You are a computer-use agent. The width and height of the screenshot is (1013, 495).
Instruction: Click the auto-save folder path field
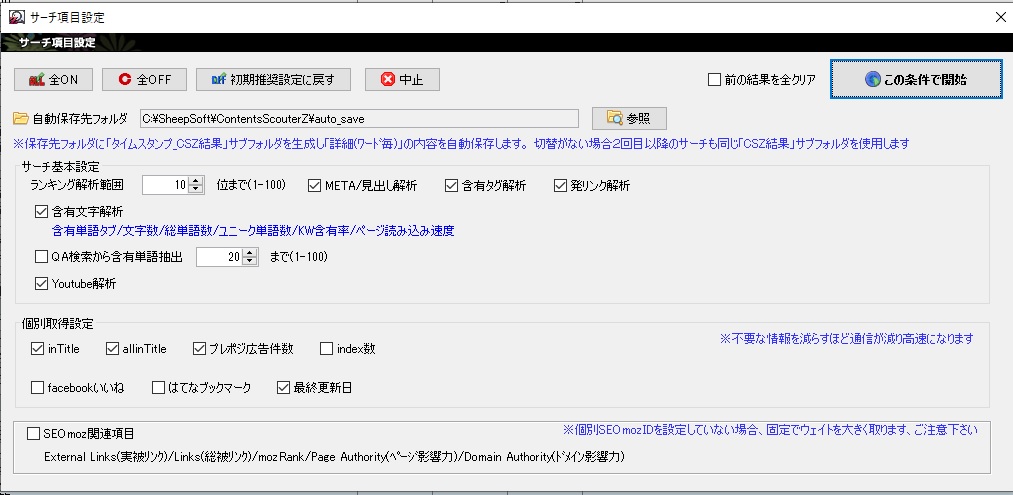tap(357, 118)
